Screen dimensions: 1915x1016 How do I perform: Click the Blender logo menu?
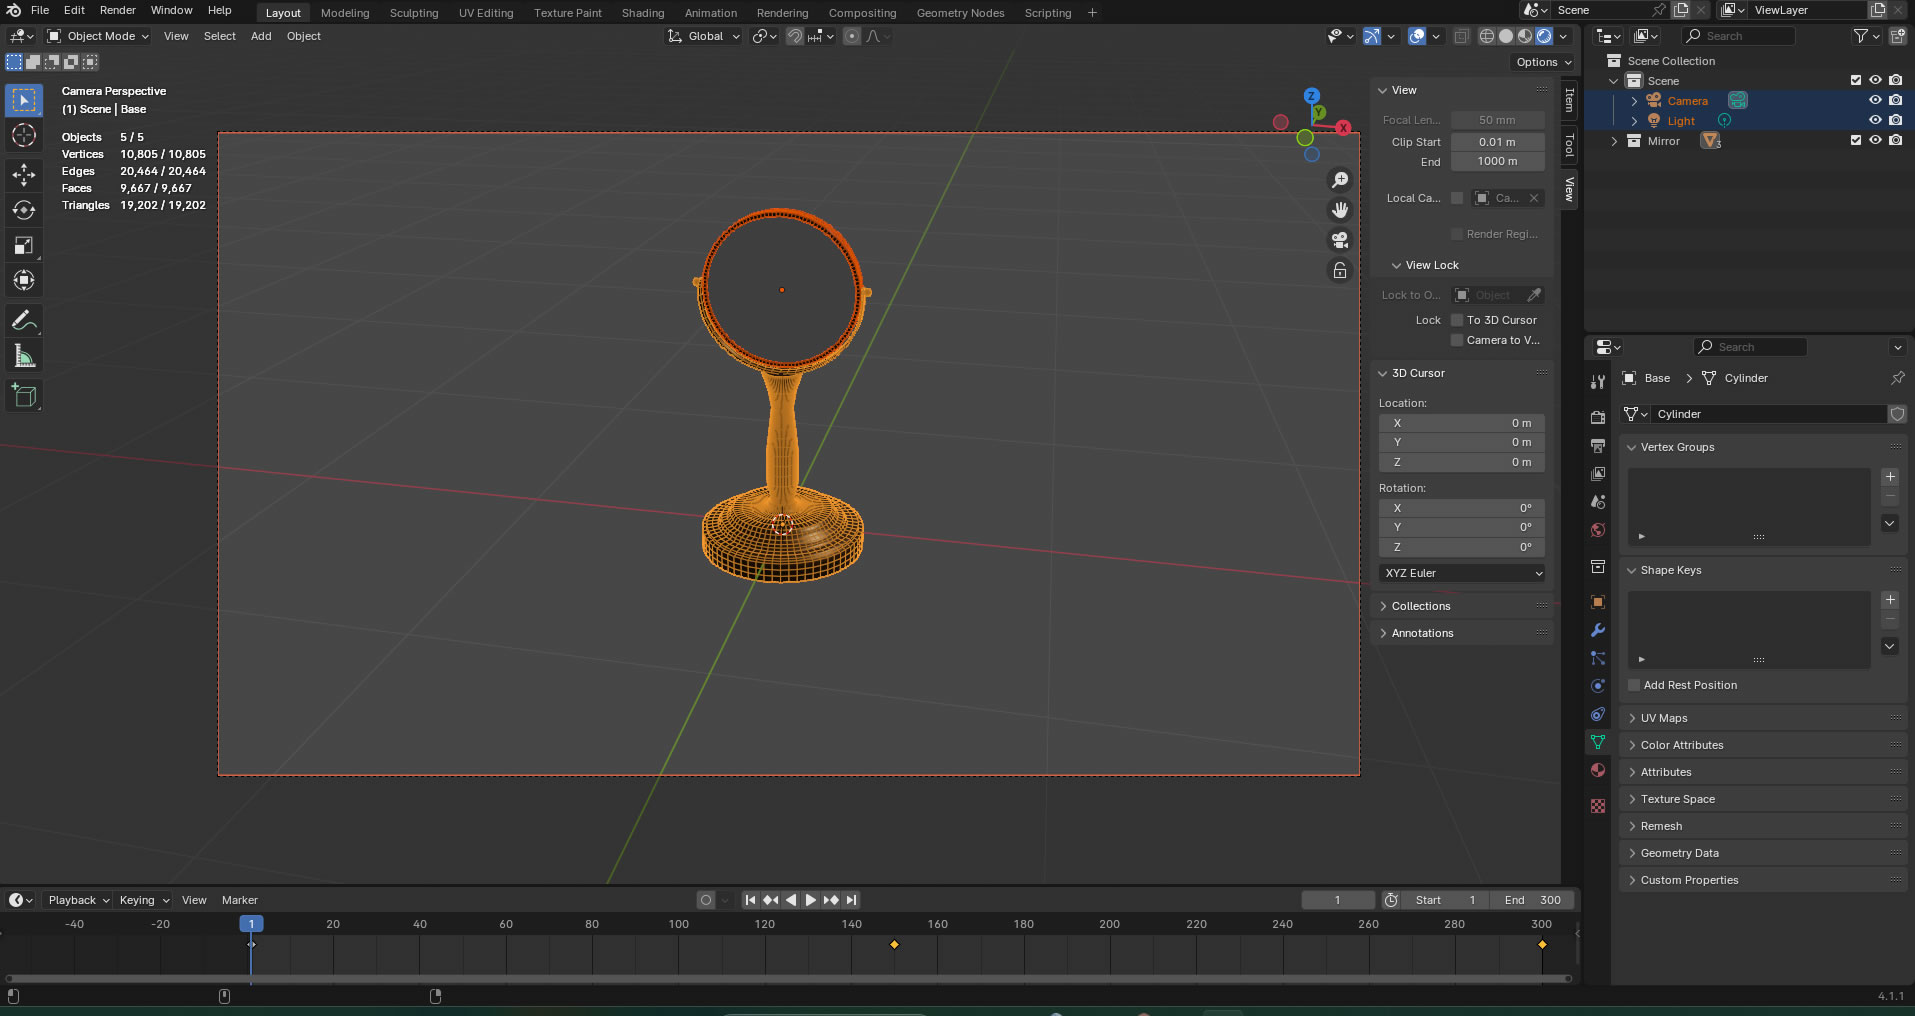click(14, 10)
